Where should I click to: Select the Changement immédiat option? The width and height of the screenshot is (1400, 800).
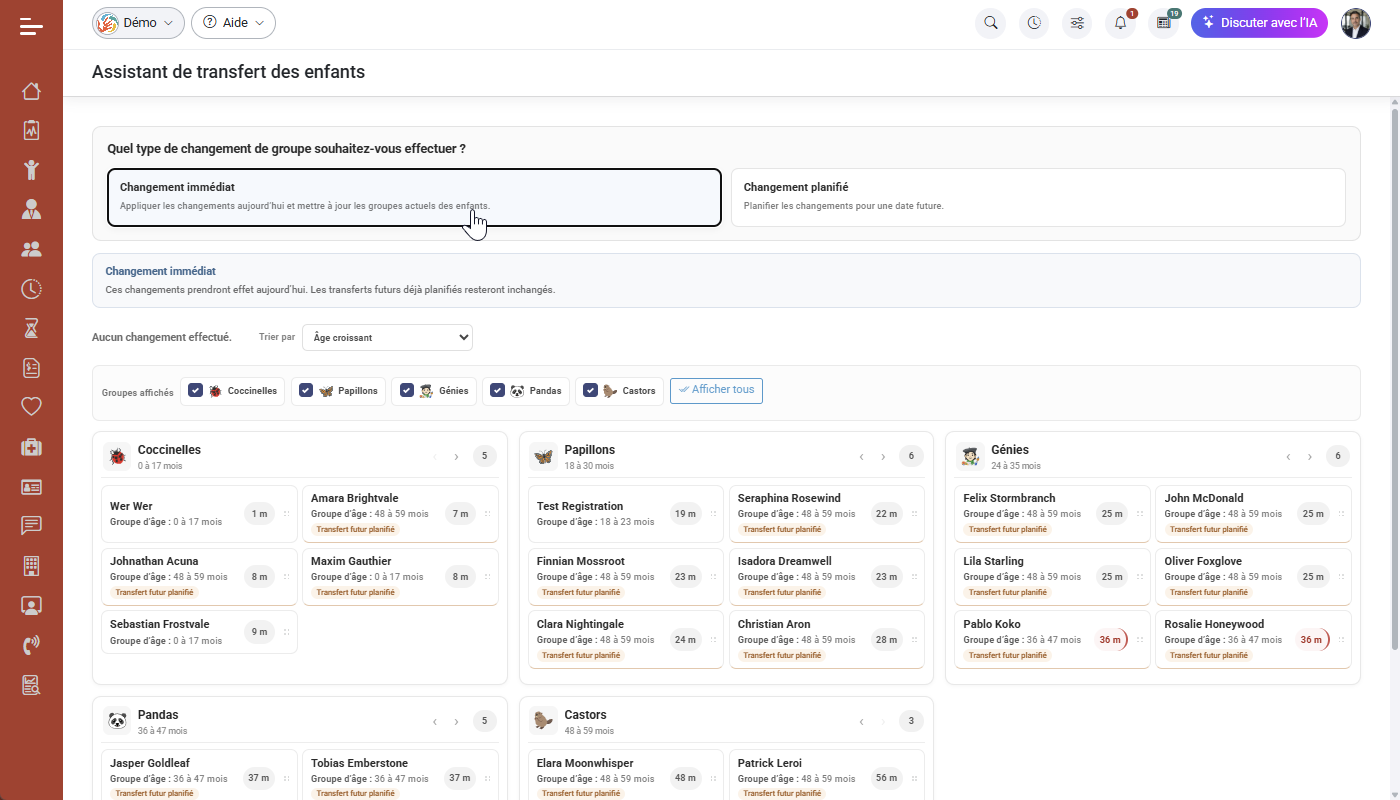(x=414, y=198)
